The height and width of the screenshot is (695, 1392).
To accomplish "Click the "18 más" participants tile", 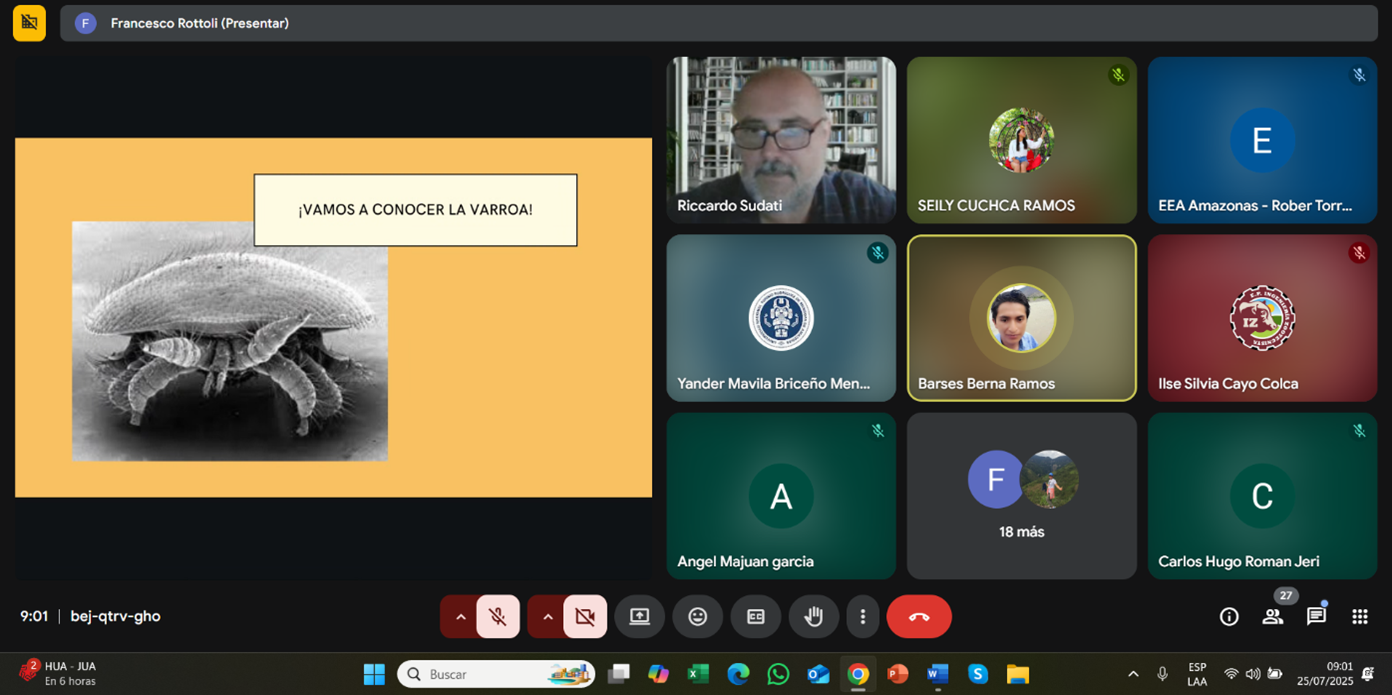I will 1021,496.
